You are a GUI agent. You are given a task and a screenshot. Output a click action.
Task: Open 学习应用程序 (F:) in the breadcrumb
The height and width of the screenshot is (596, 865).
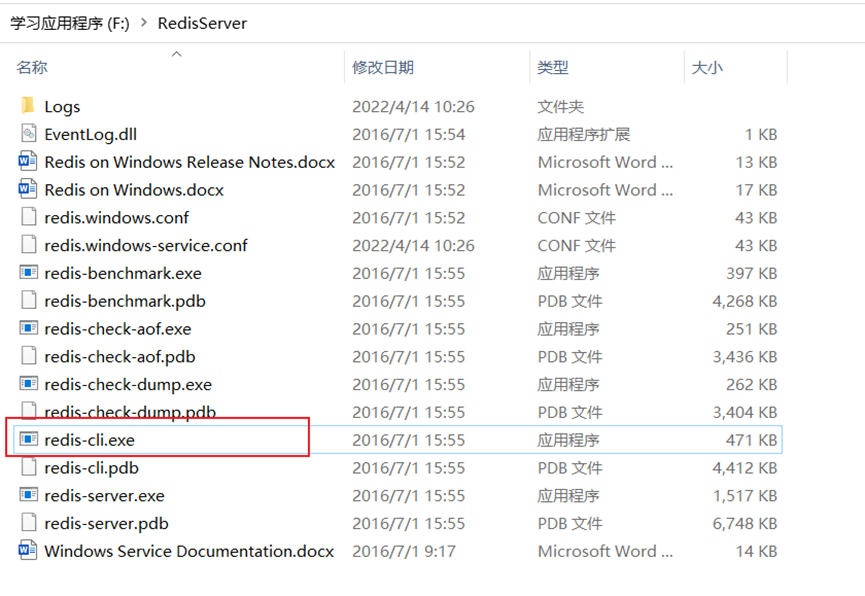pyautogui.click(x=70, y=23)
